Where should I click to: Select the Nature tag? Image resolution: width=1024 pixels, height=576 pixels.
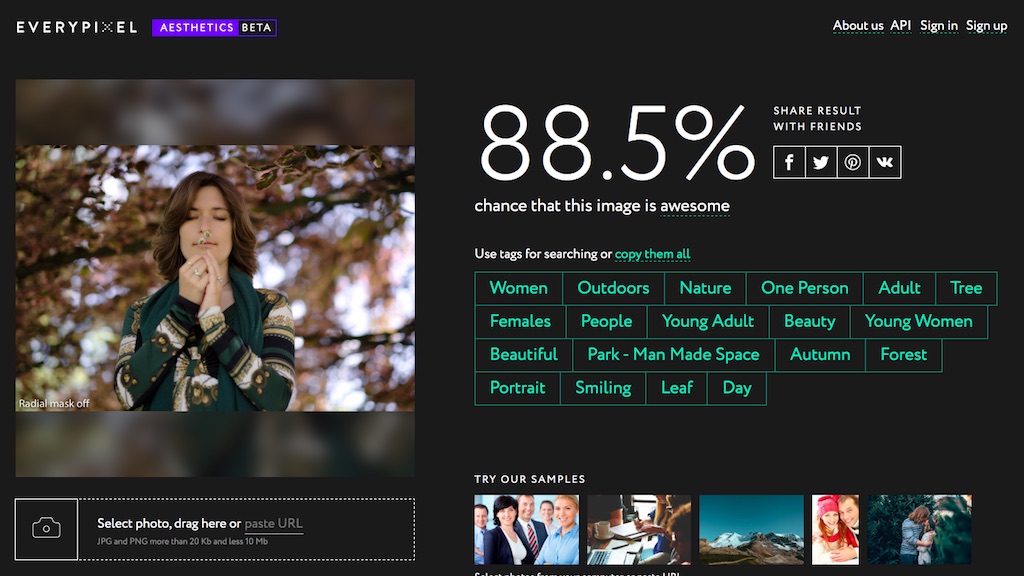point(705,288)
